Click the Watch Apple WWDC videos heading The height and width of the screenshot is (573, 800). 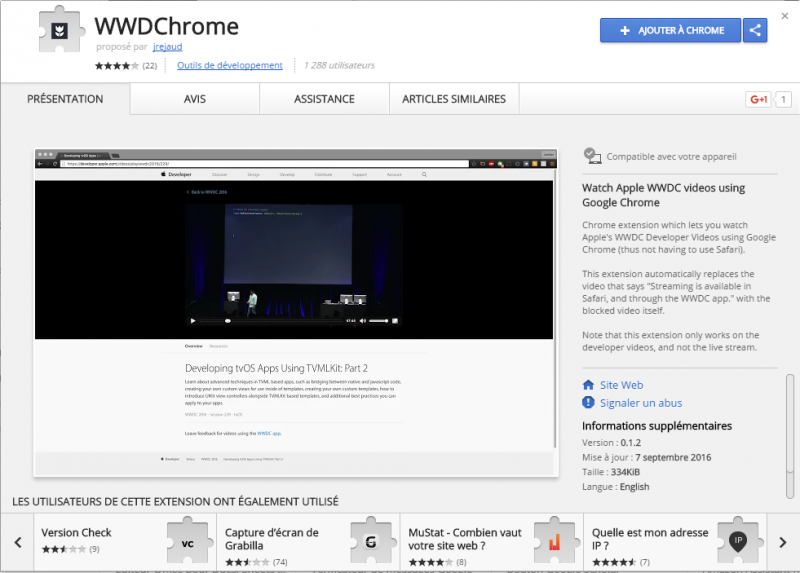coord(663,195)
